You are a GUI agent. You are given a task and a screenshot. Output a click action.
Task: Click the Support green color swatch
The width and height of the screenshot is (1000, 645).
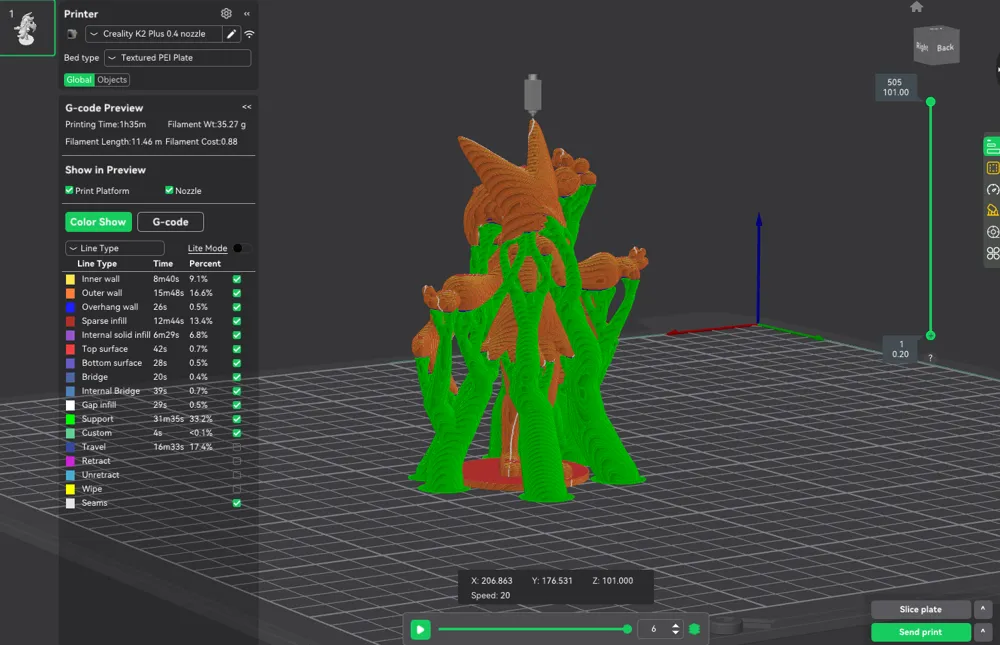pyautogui.click(x=70, y=419)
